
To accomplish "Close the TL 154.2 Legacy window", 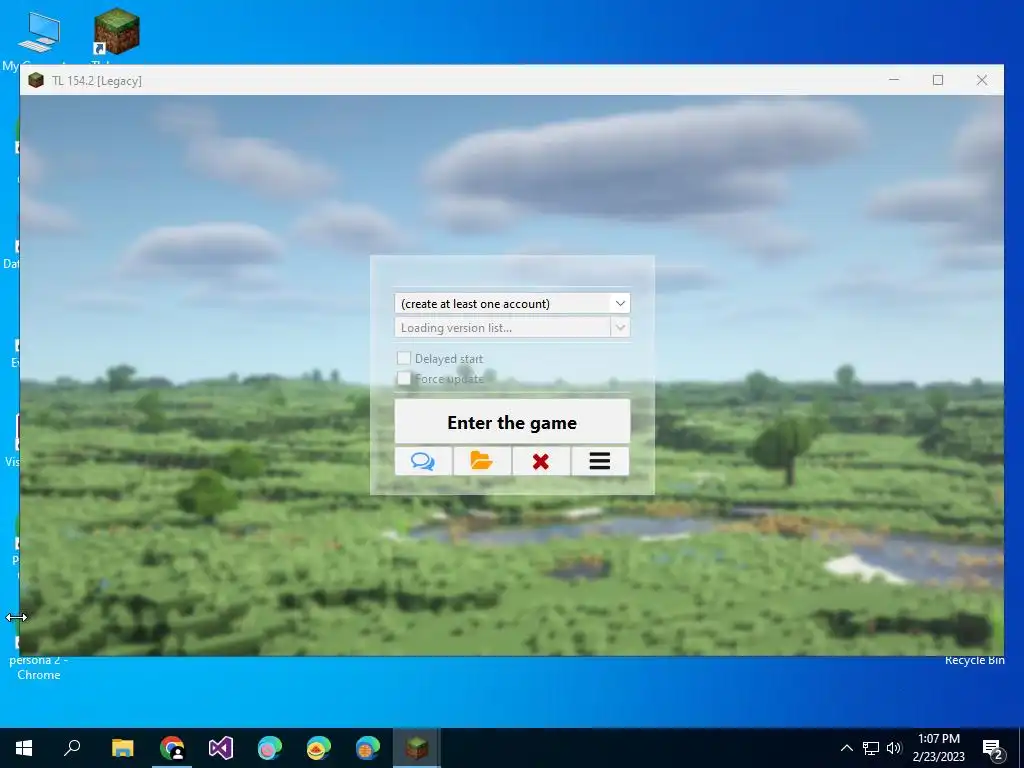I will coord(982,80).
